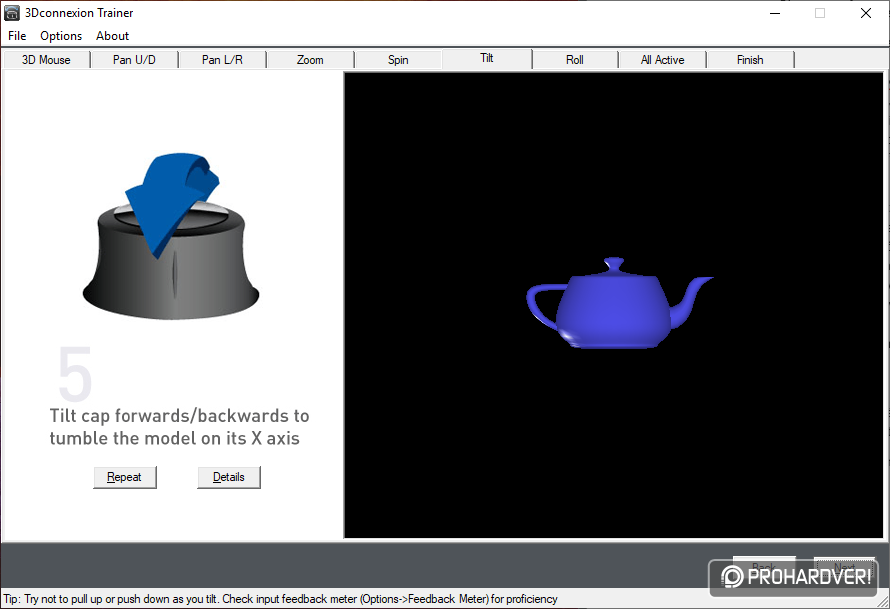Click the Details button
The width and height of the screenshot is (890, 609).
tap(229, 477)
